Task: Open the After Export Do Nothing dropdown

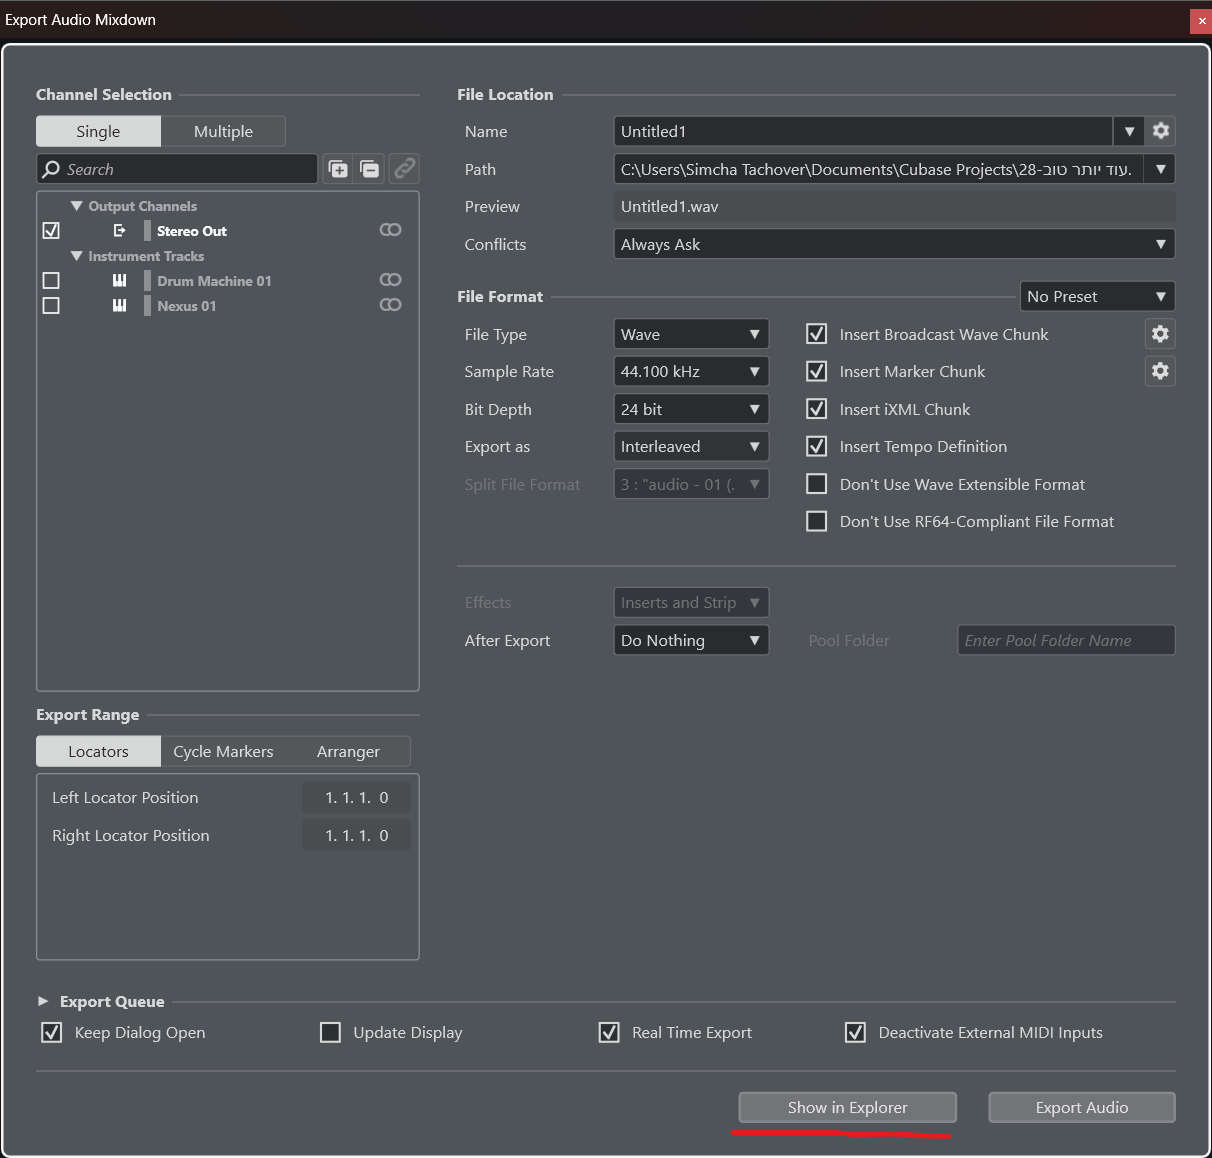Action: pyautogui.click(x=691, y=640)
